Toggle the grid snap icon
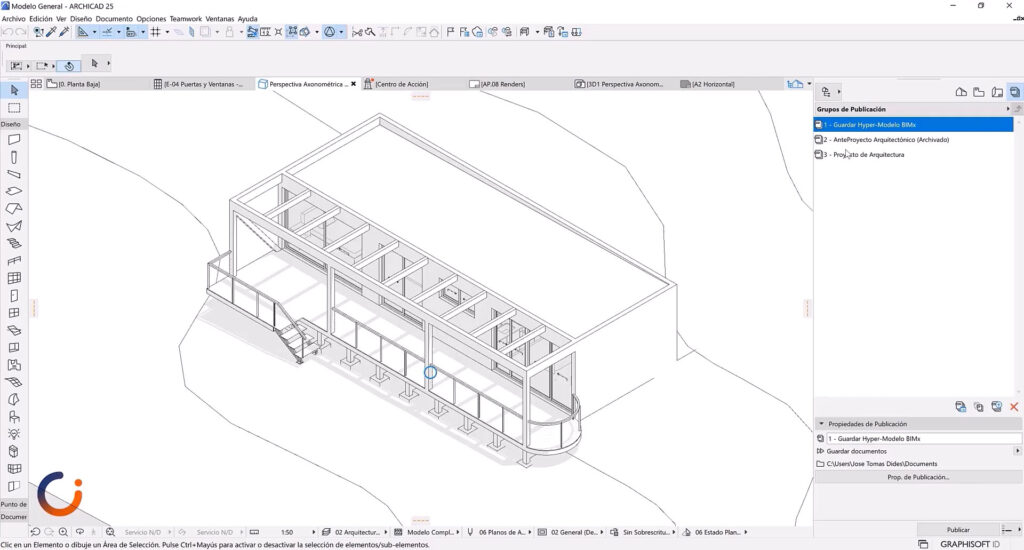Image resolution: width=1024 pixels, height=550 pixels. point(156,32)
